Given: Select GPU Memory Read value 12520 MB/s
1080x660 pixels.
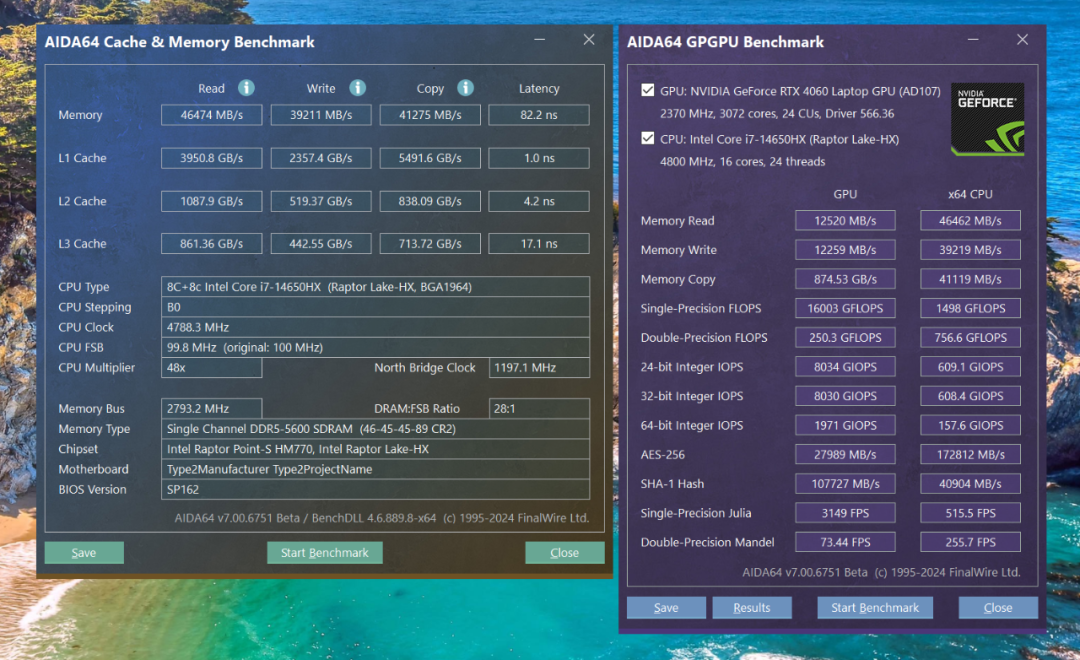Looking at the screenshot, I should point(845,220).
